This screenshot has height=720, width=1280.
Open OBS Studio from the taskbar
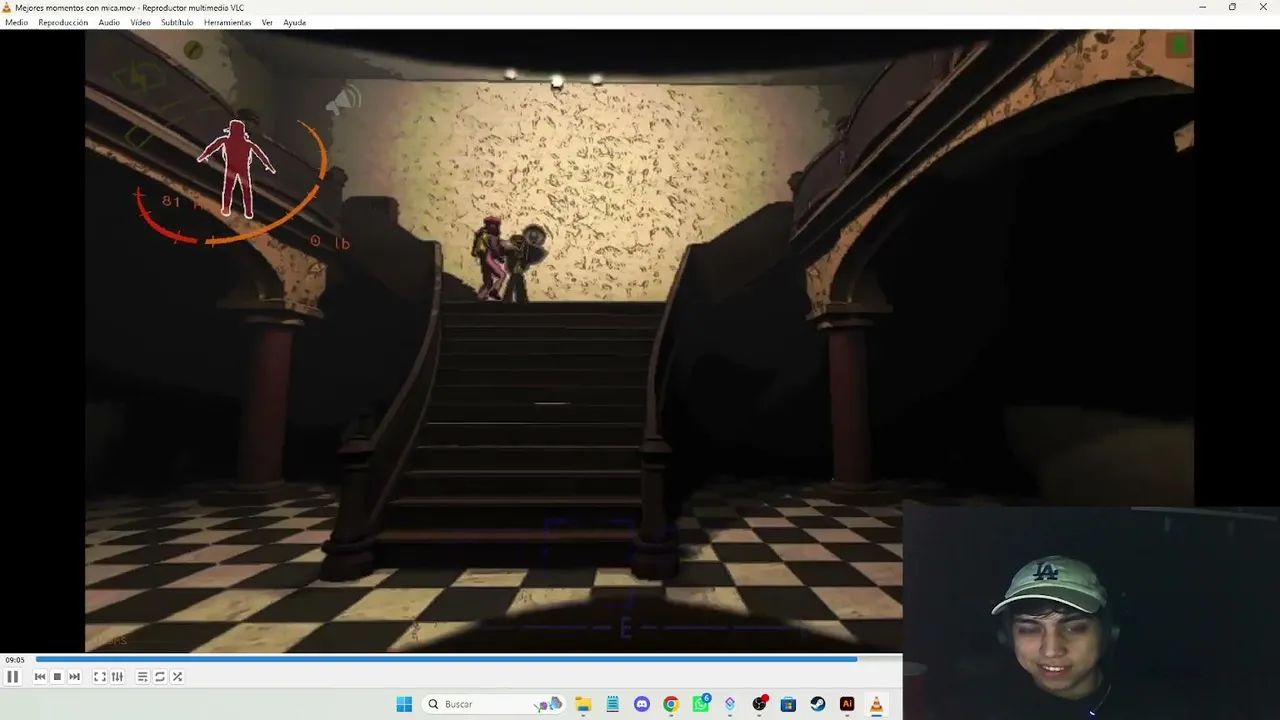(x=759, y=704)
